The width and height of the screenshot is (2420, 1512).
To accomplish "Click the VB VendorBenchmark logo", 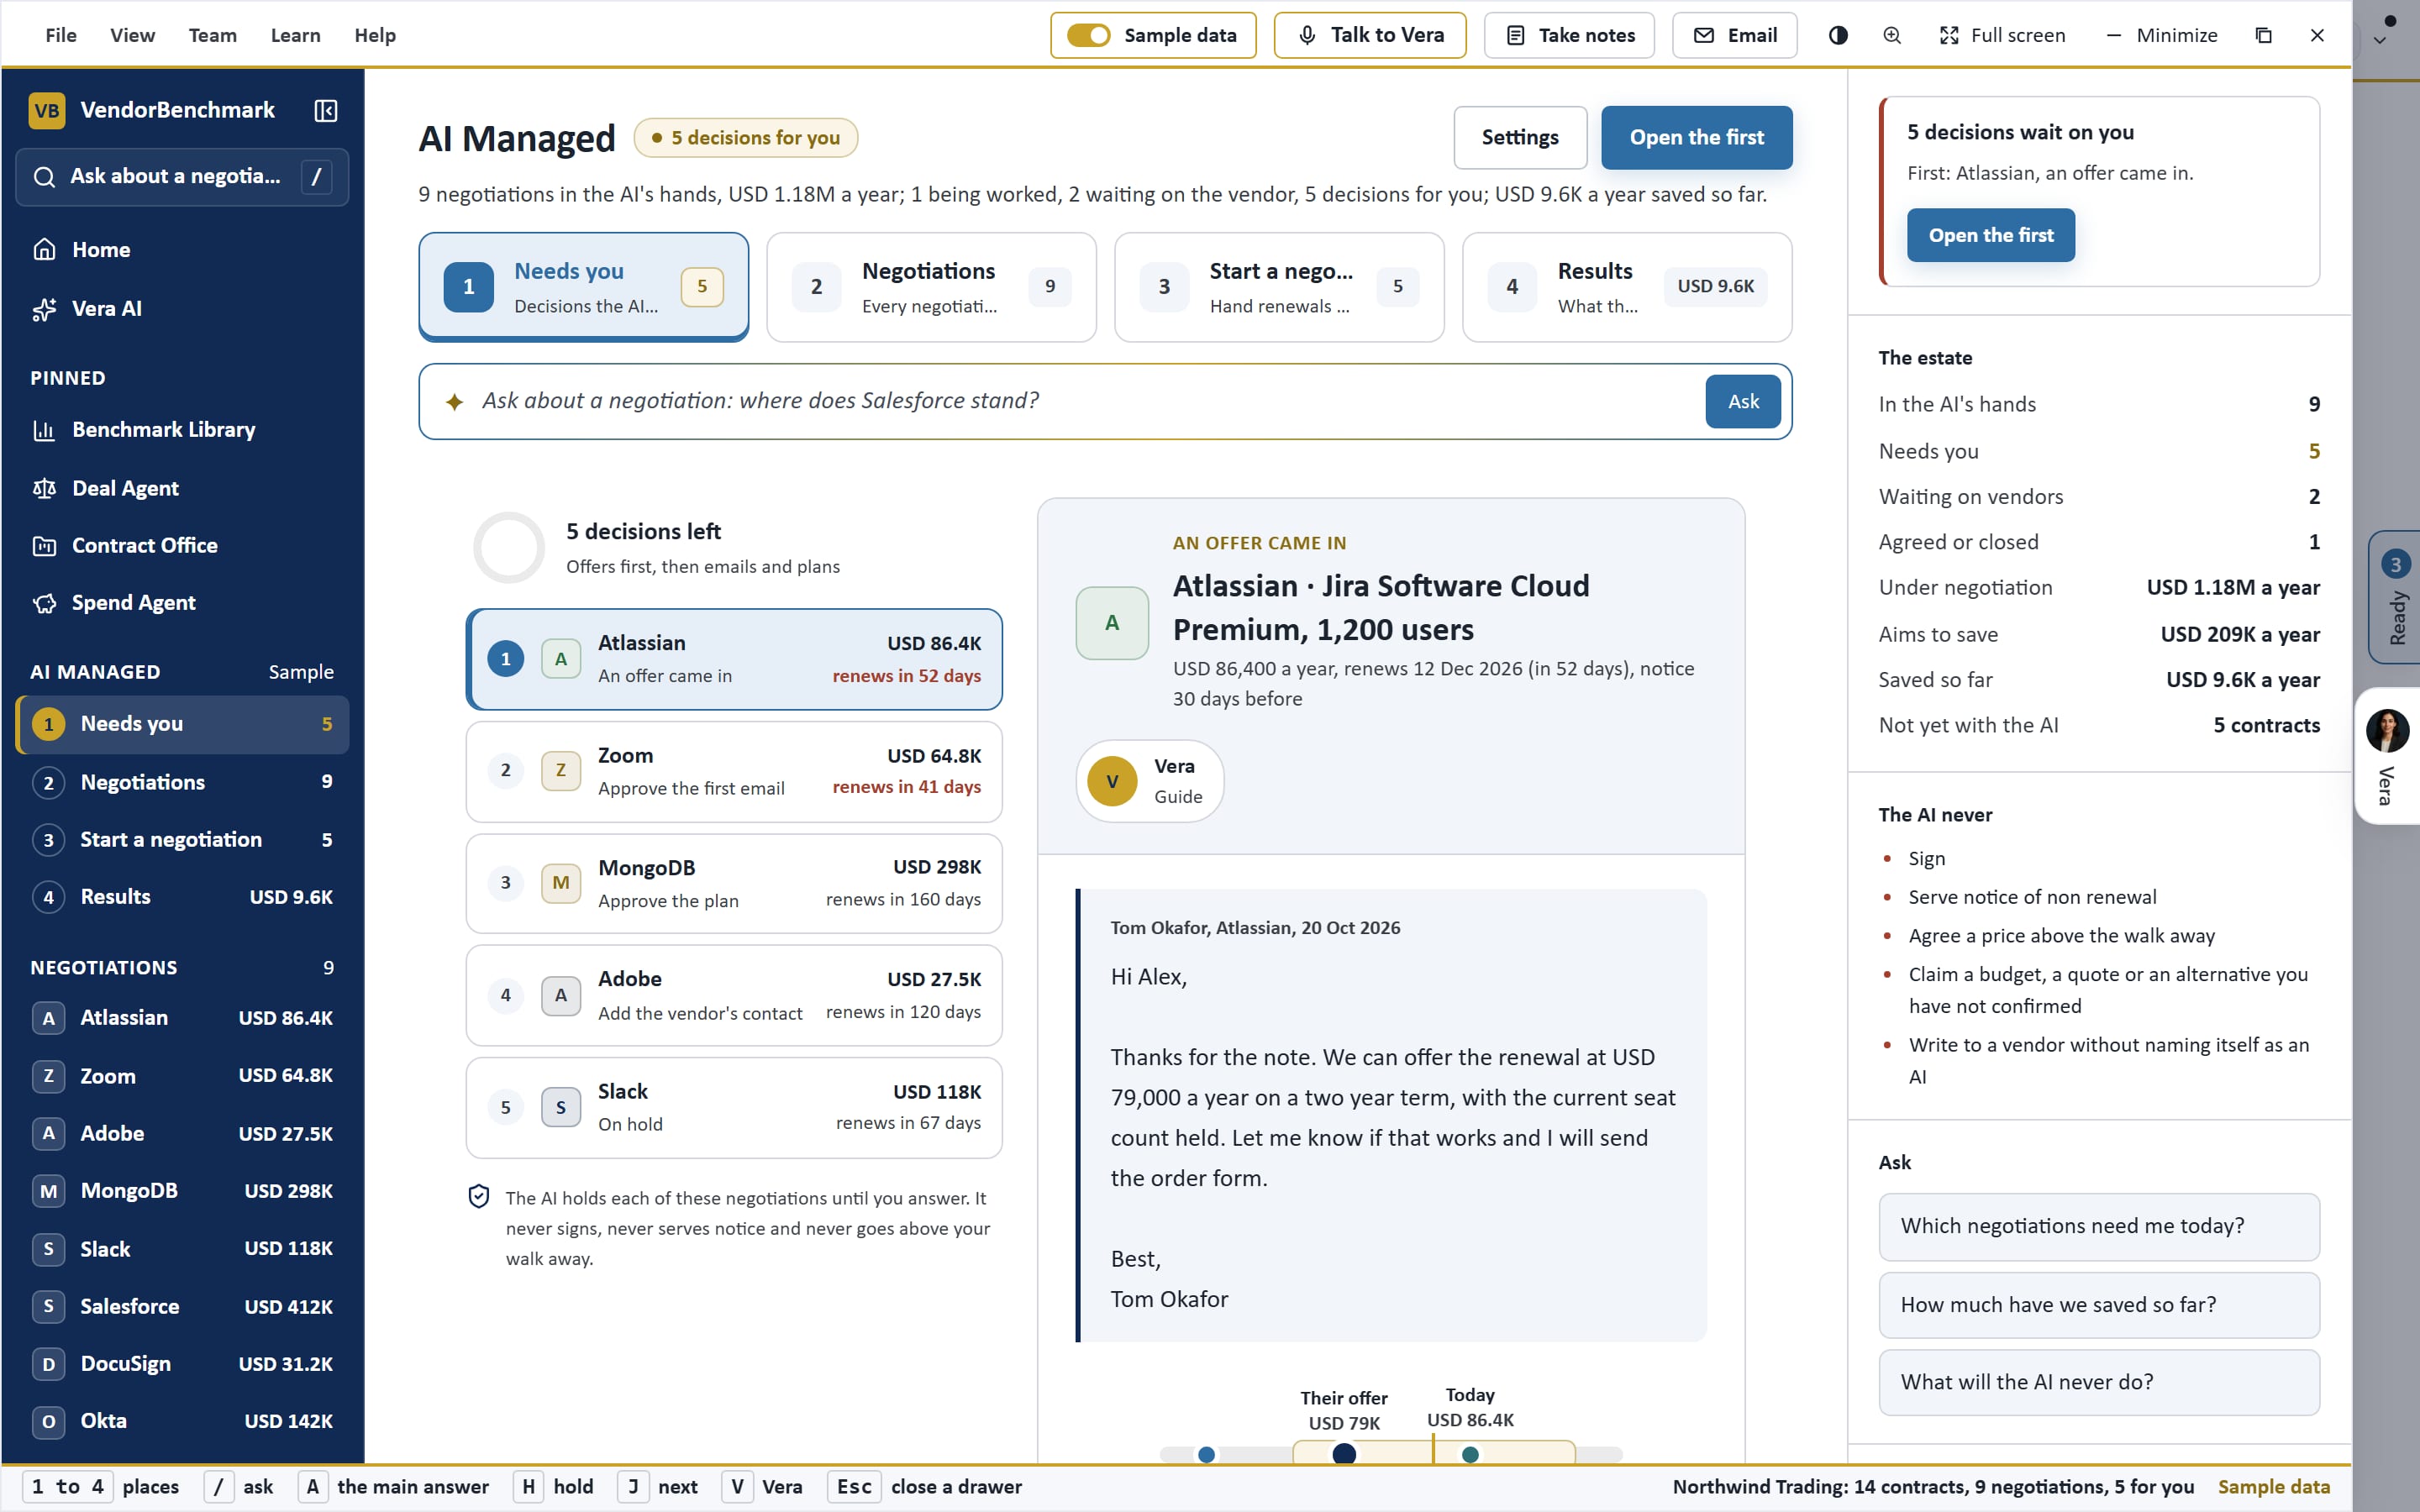I will point(47,110).
